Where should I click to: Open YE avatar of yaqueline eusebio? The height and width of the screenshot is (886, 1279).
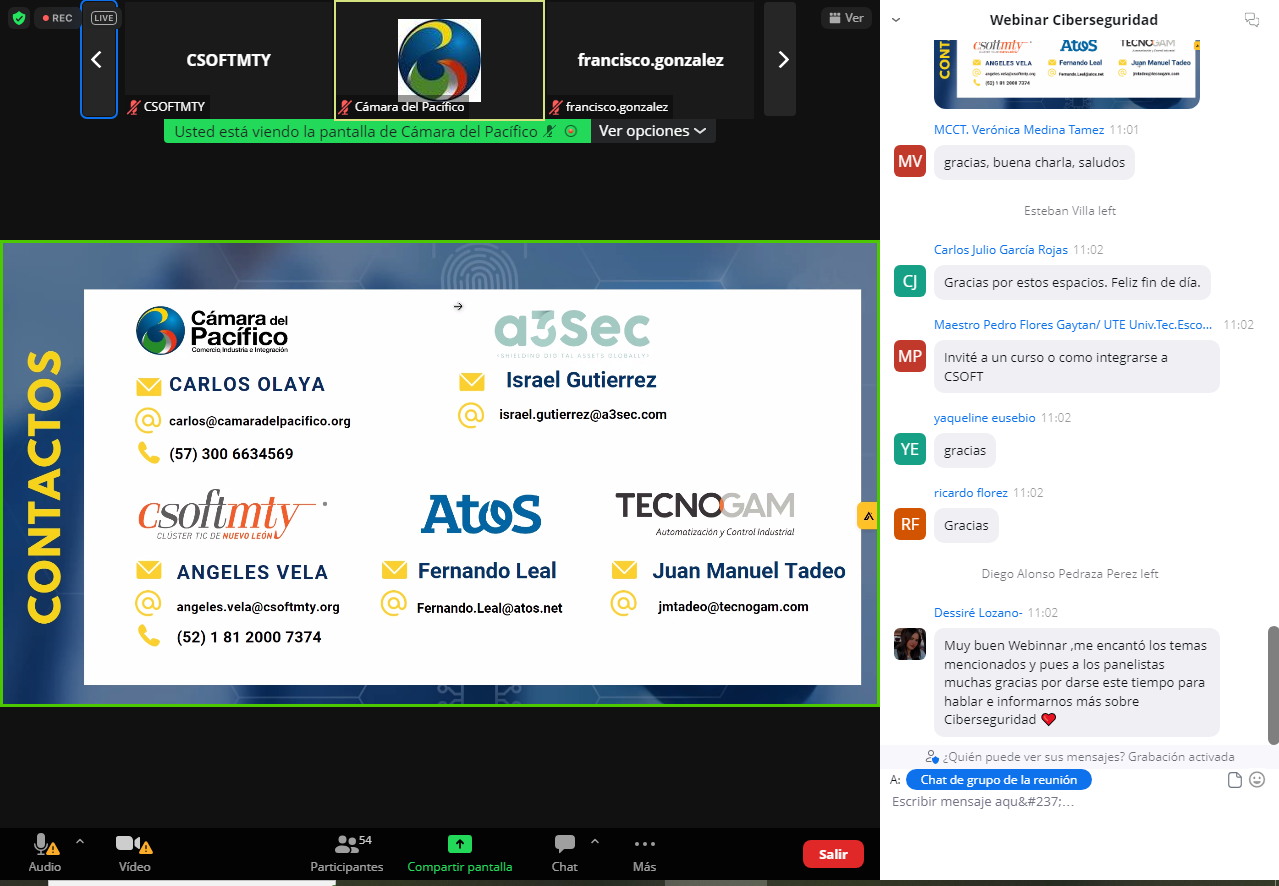[x=910, y=450]
